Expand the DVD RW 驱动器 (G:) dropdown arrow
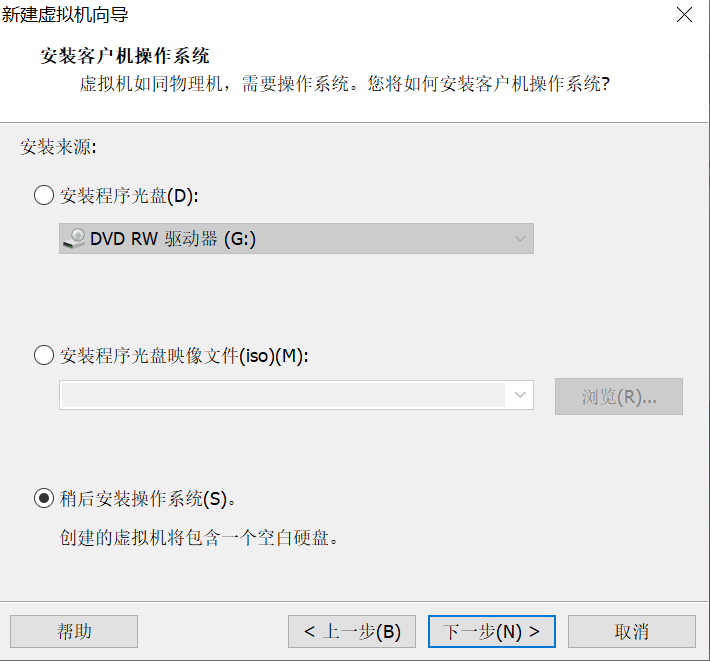This screenshot has height=661, width=710. point(520,238)
